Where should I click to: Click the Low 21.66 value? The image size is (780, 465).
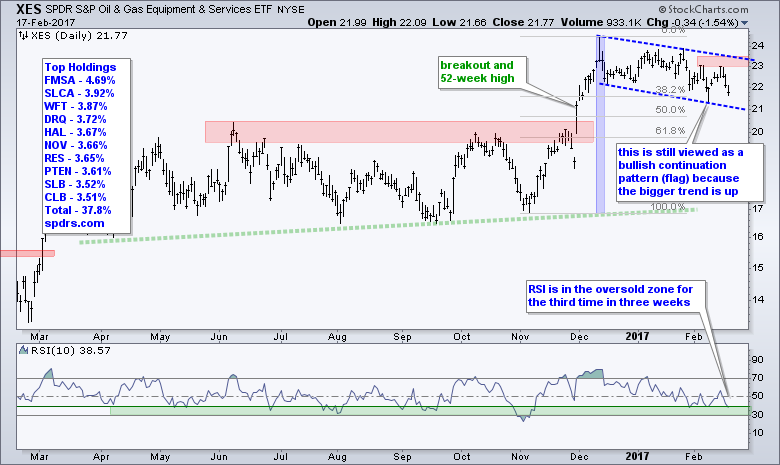click(x=459, y=22)
